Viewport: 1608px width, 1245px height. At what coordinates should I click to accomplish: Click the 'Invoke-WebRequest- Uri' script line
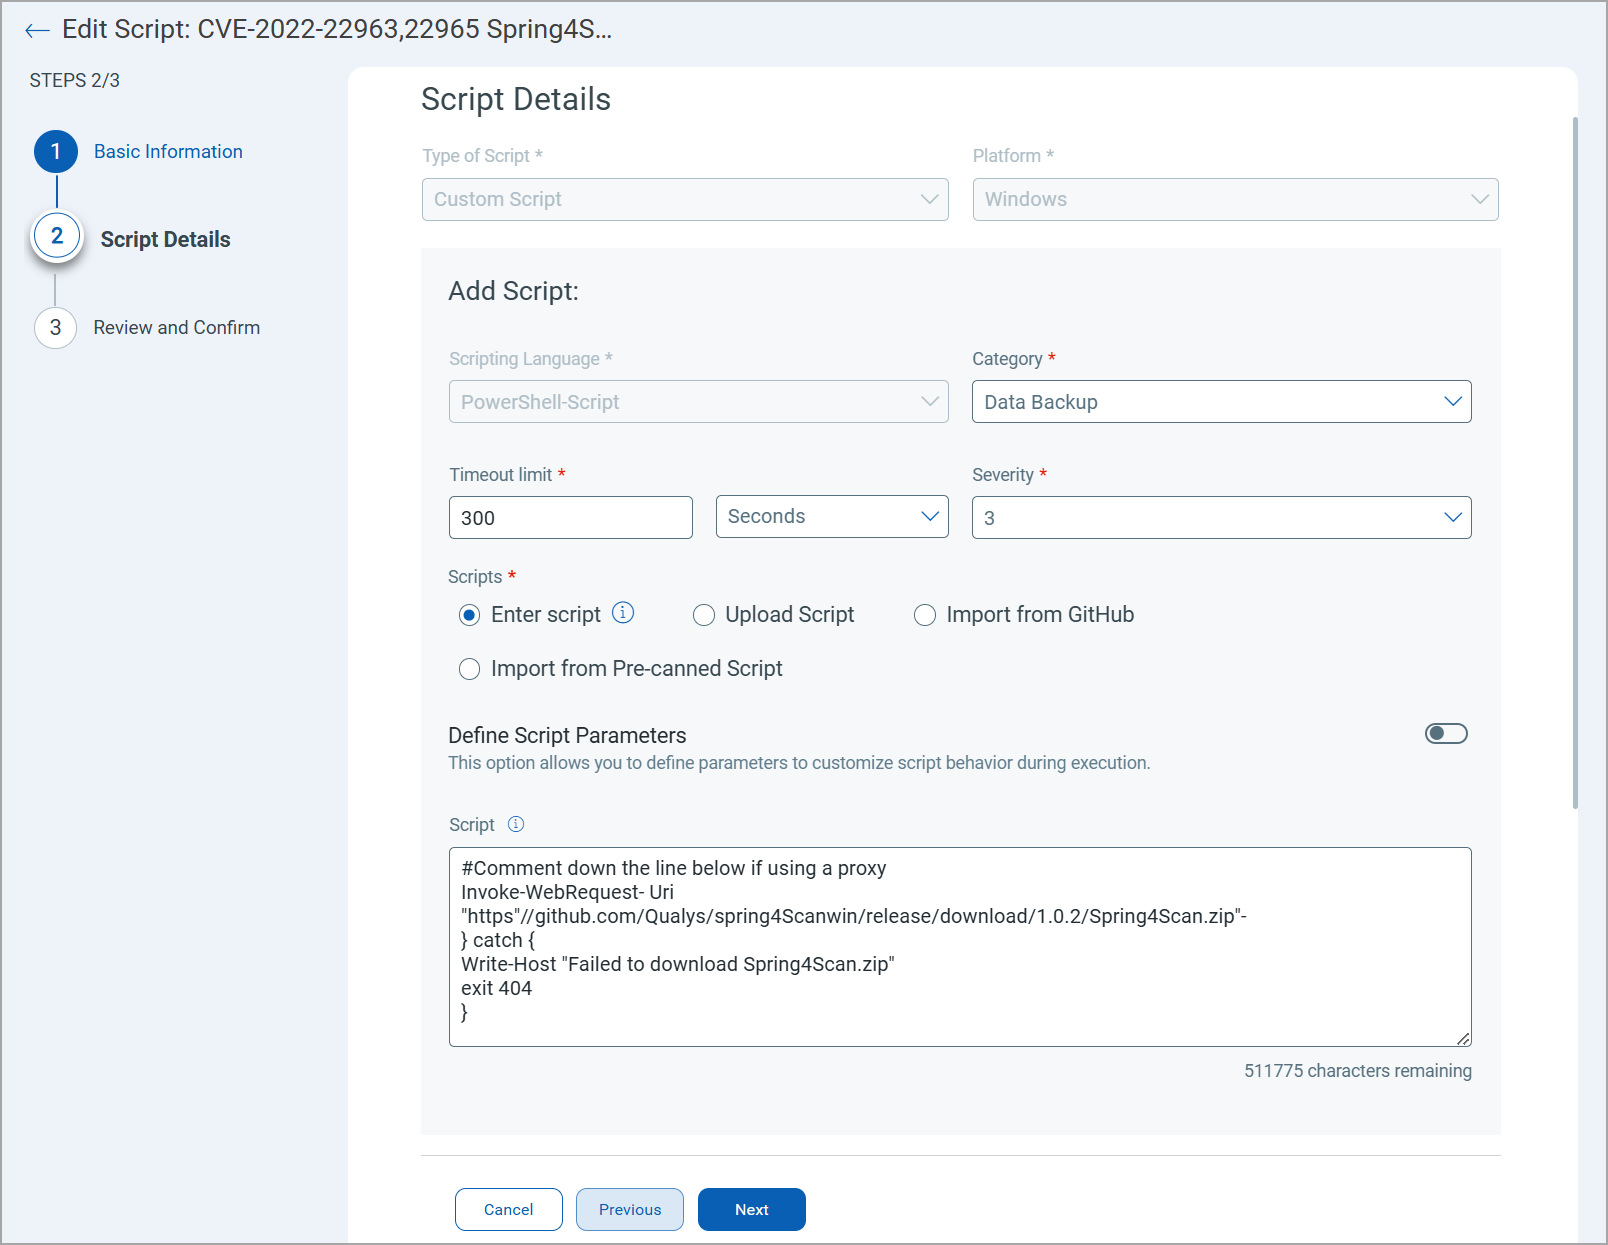point(567,892)
